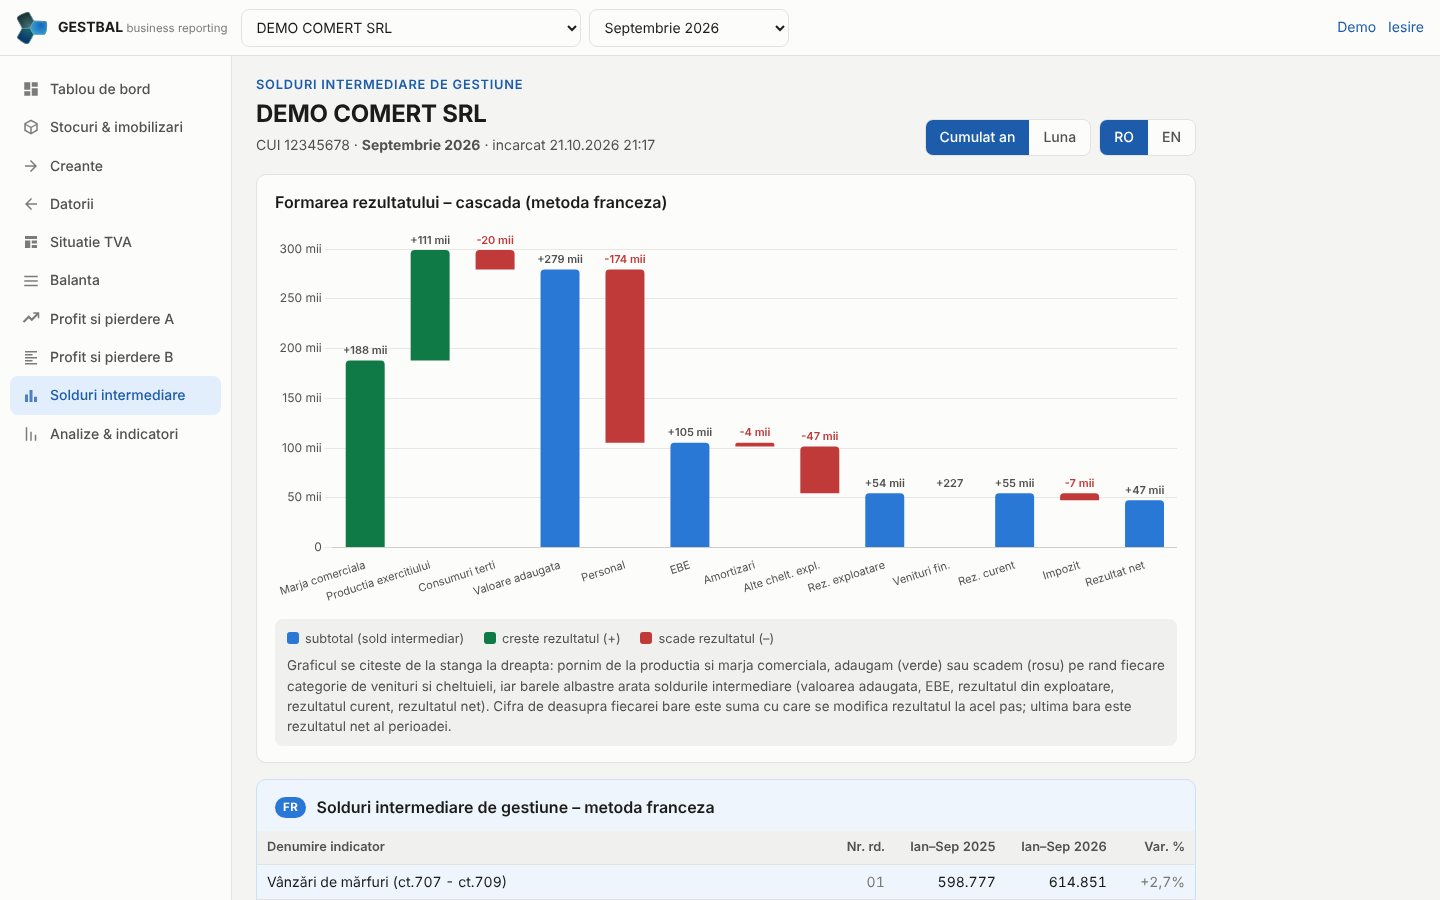Click the Profit si pierdere B list icon
The image size is (1440, 900).
[x=31, y=357]
